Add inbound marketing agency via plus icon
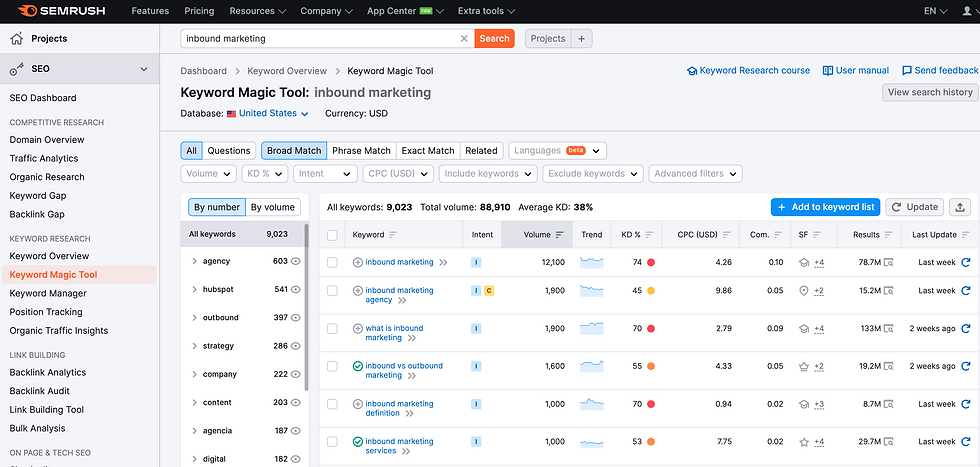Image resolution: width=980 pixels, height=467 pixels. click(358, 291)
